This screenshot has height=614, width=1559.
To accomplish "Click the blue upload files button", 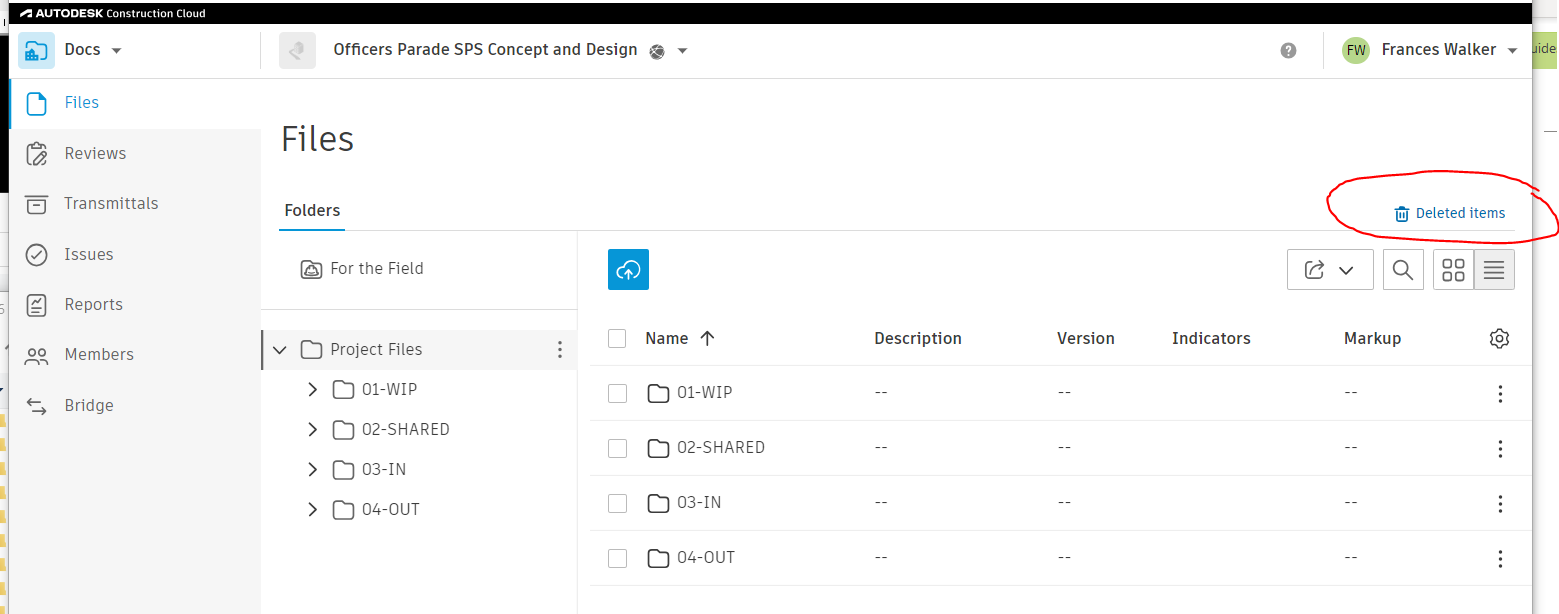I will click(628, 270).
